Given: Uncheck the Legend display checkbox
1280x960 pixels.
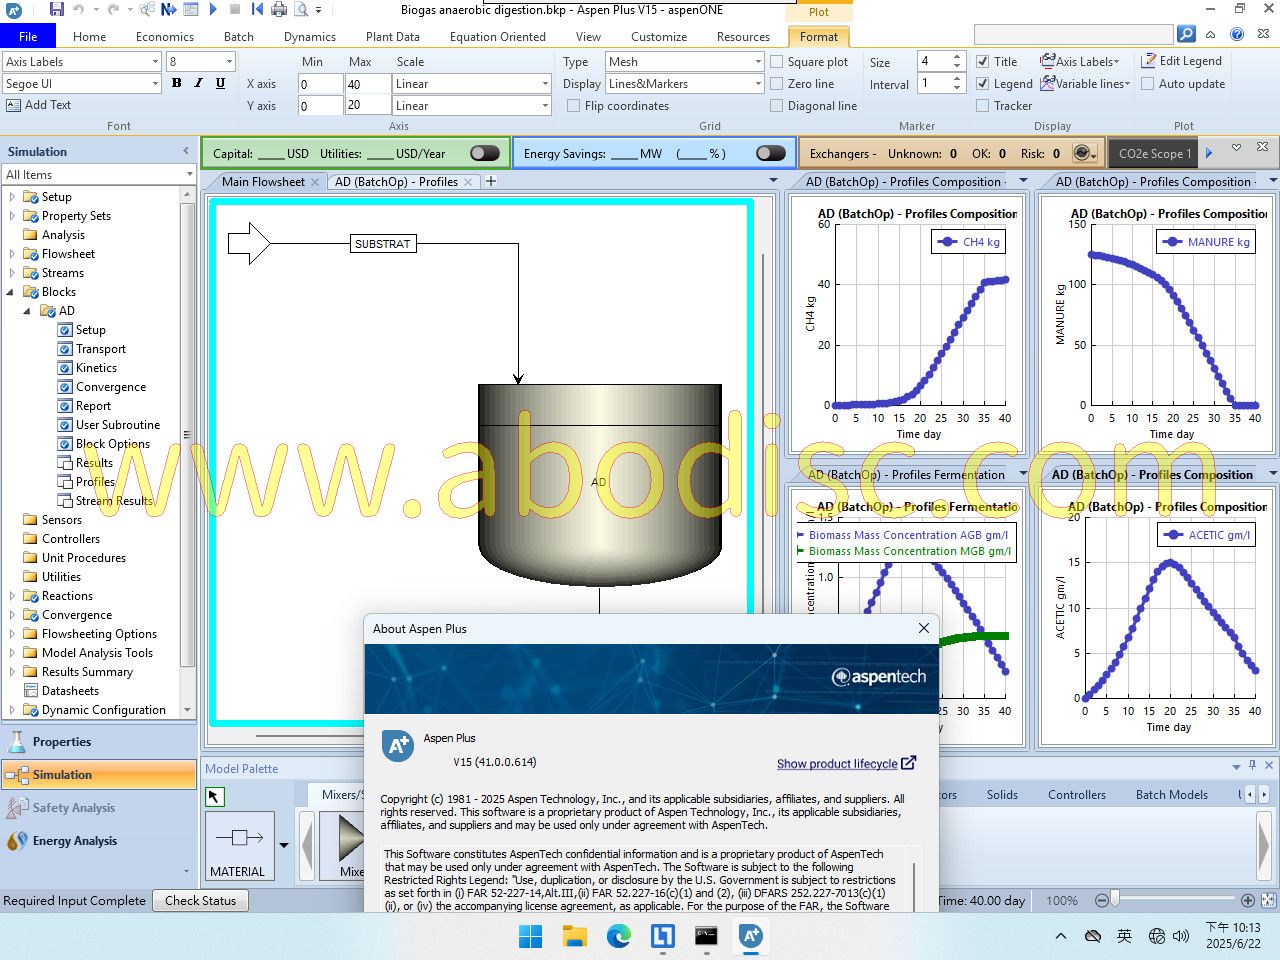Looking at the screenshot, I should [983, 84].
